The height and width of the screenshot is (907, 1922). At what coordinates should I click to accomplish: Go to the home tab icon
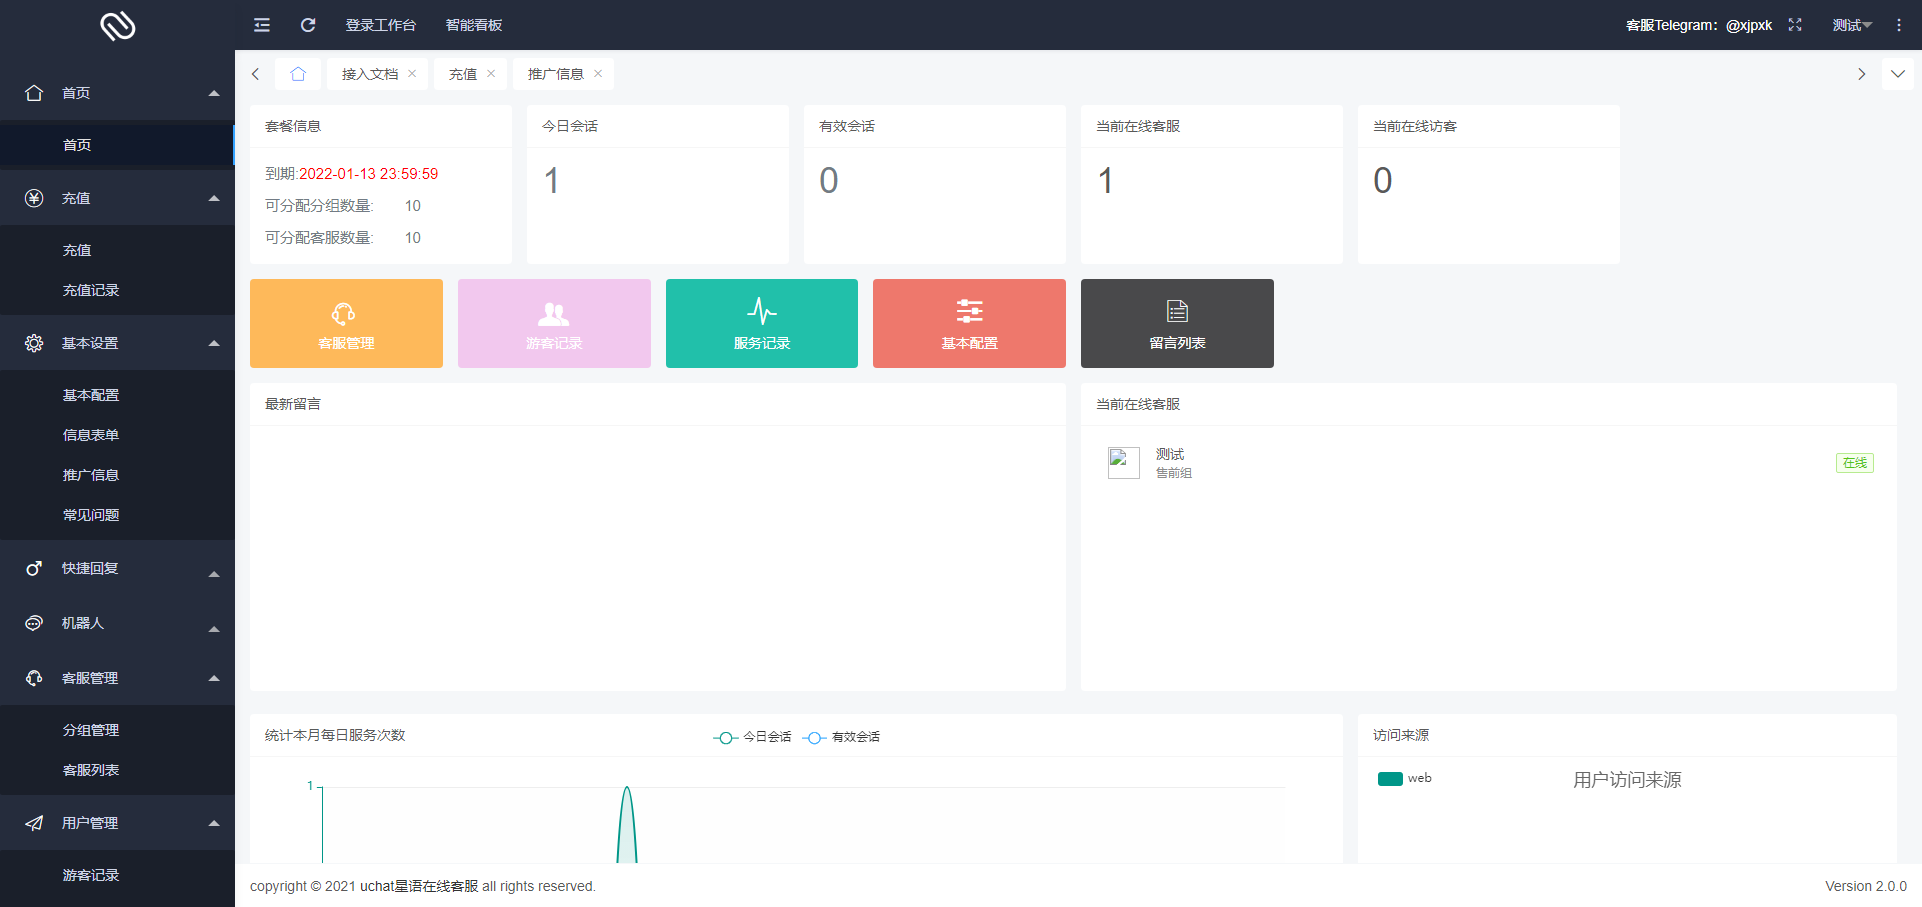pos(298,74)
